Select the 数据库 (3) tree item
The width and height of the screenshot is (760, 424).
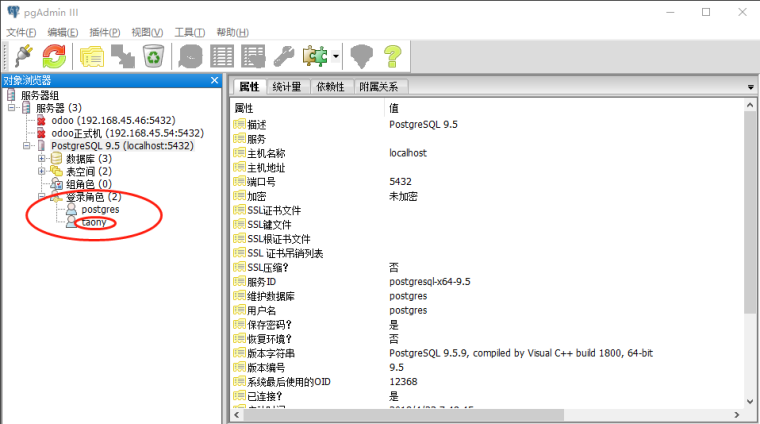[89, 158]
